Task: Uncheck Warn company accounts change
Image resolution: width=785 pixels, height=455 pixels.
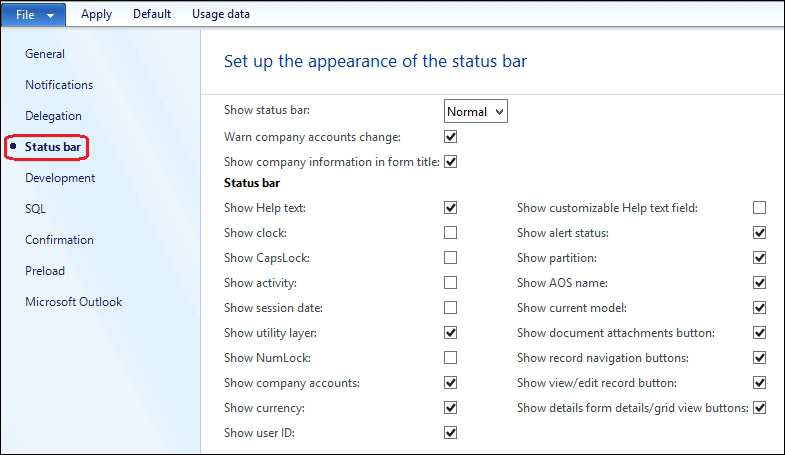Action: [451, 137]
